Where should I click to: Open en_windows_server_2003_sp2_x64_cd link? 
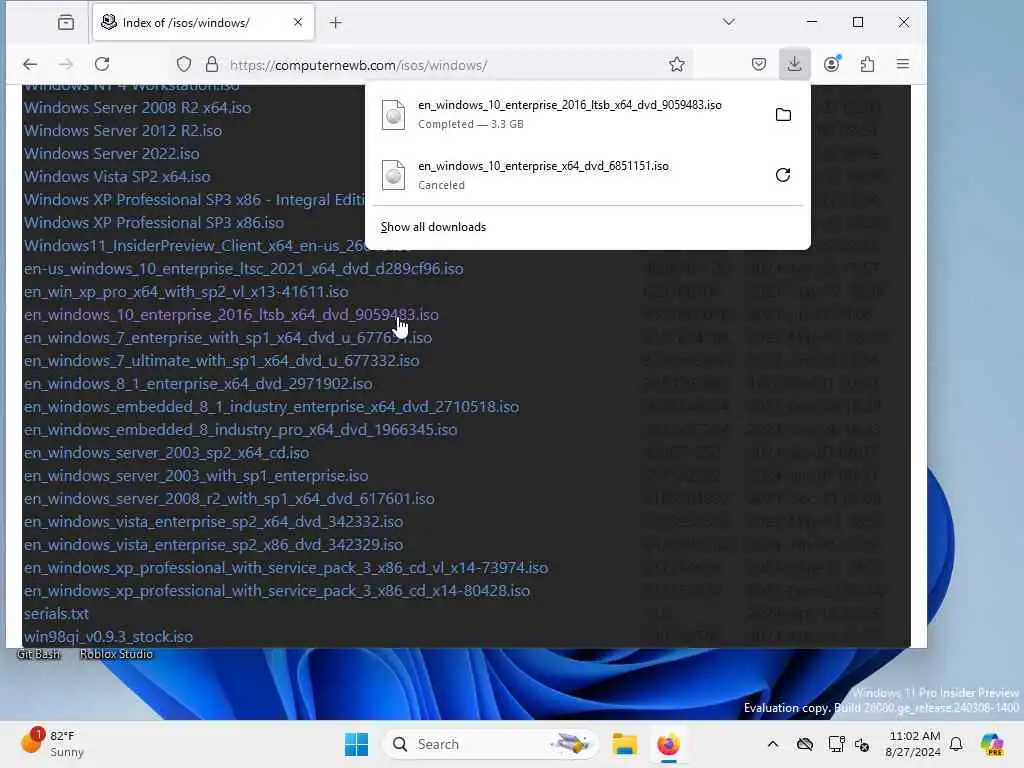167,453
